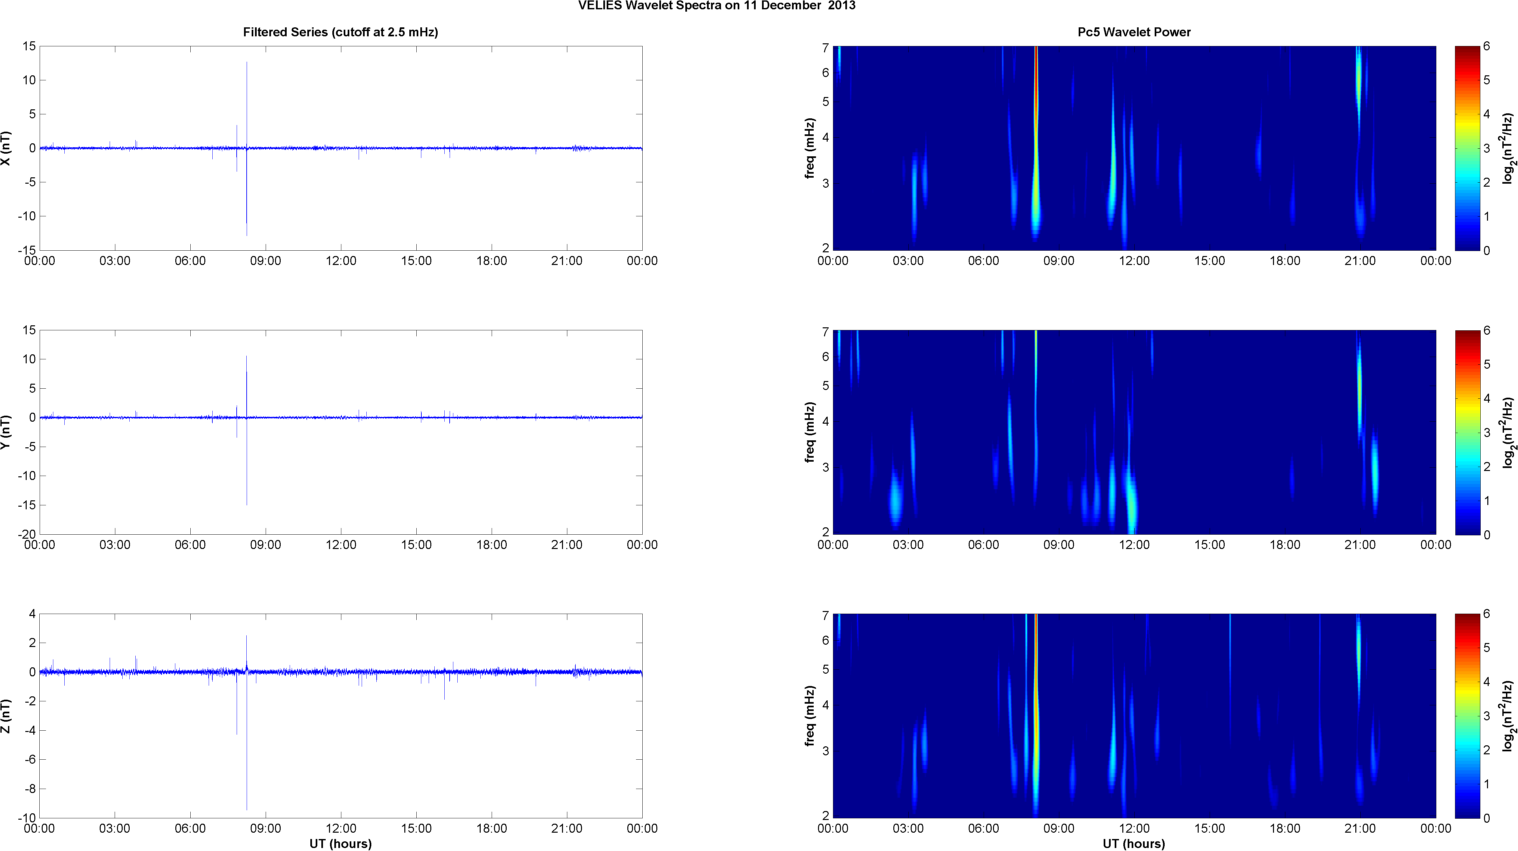Click the 'Y (nT)' axis label
This screenshot has width=1518, height=851.
[x=7, y=432]
